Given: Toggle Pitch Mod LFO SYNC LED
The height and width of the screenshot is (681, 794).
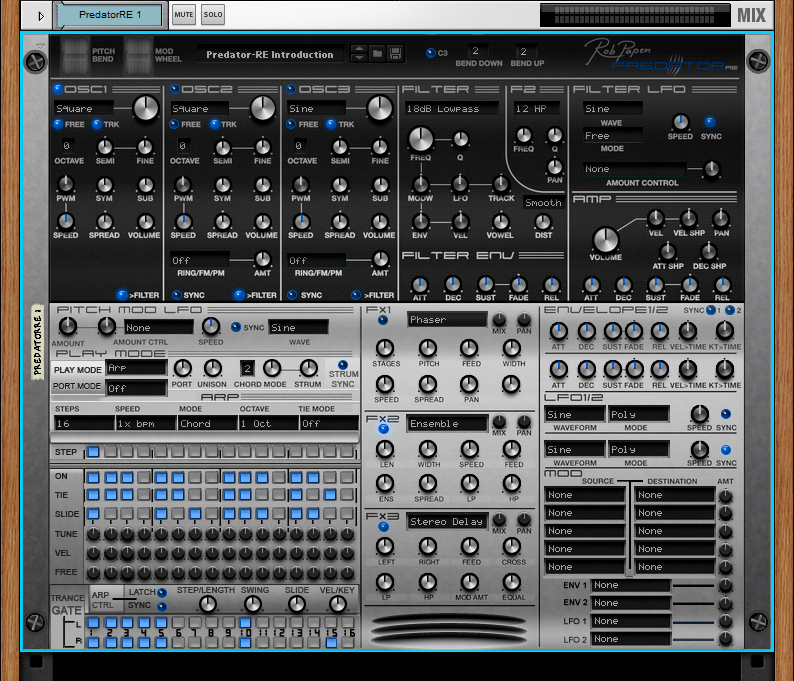Looking at the screenshot, I should (x=235, y=327).
